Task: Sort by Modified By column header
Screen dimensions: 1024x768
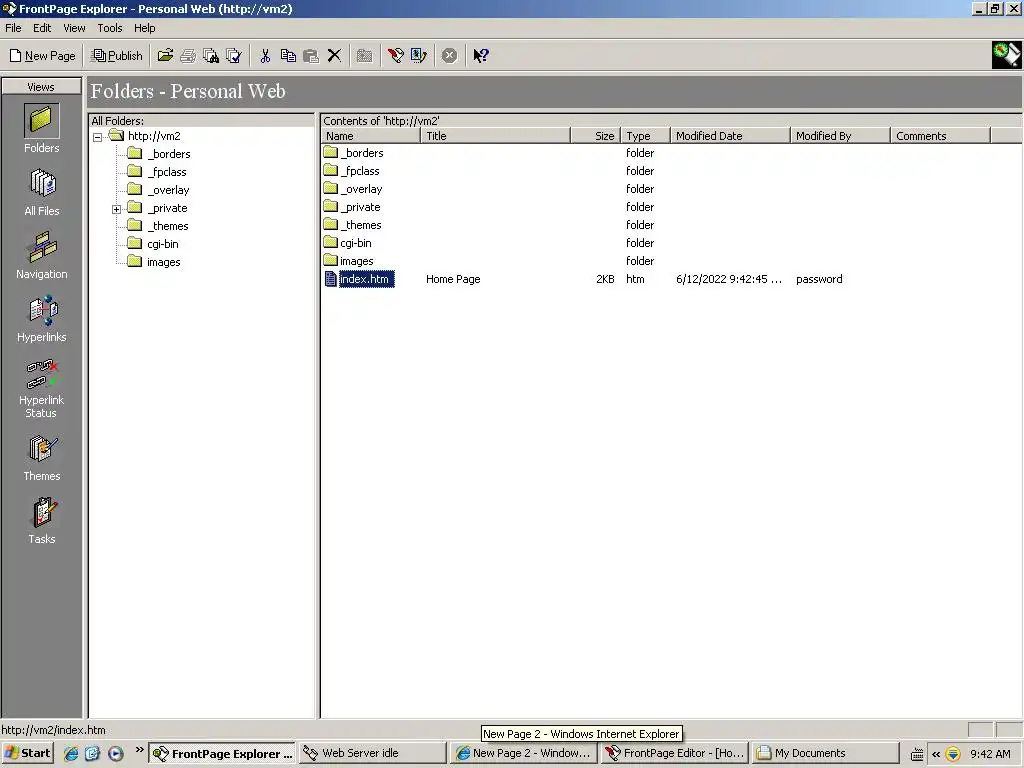Action: pos(840,136)
